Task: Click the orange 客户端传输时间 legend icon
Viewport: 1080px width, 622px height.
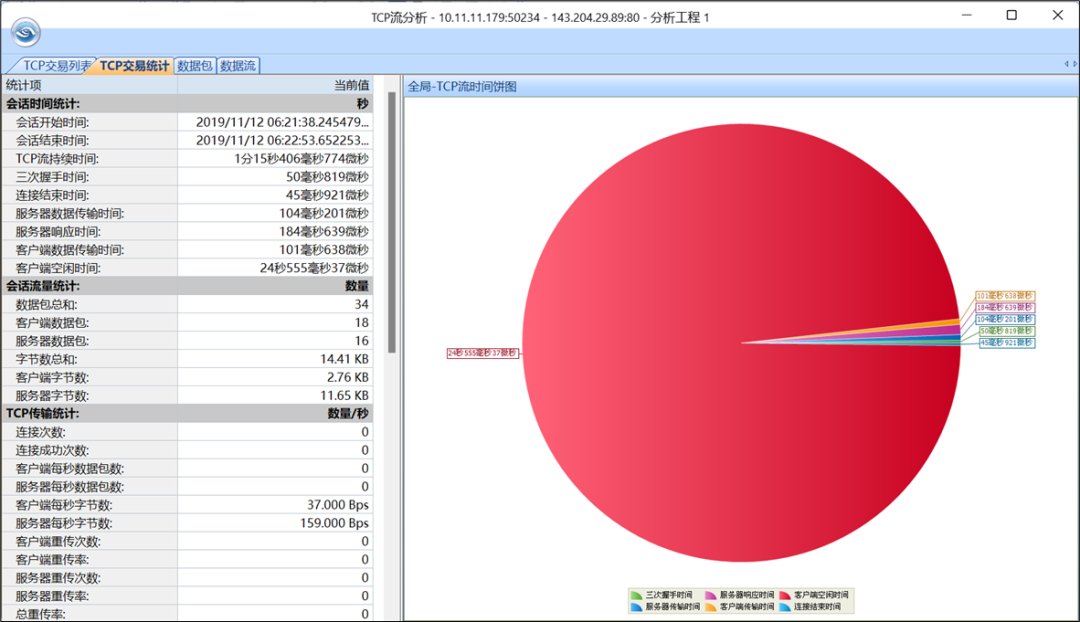Action: 711,607
